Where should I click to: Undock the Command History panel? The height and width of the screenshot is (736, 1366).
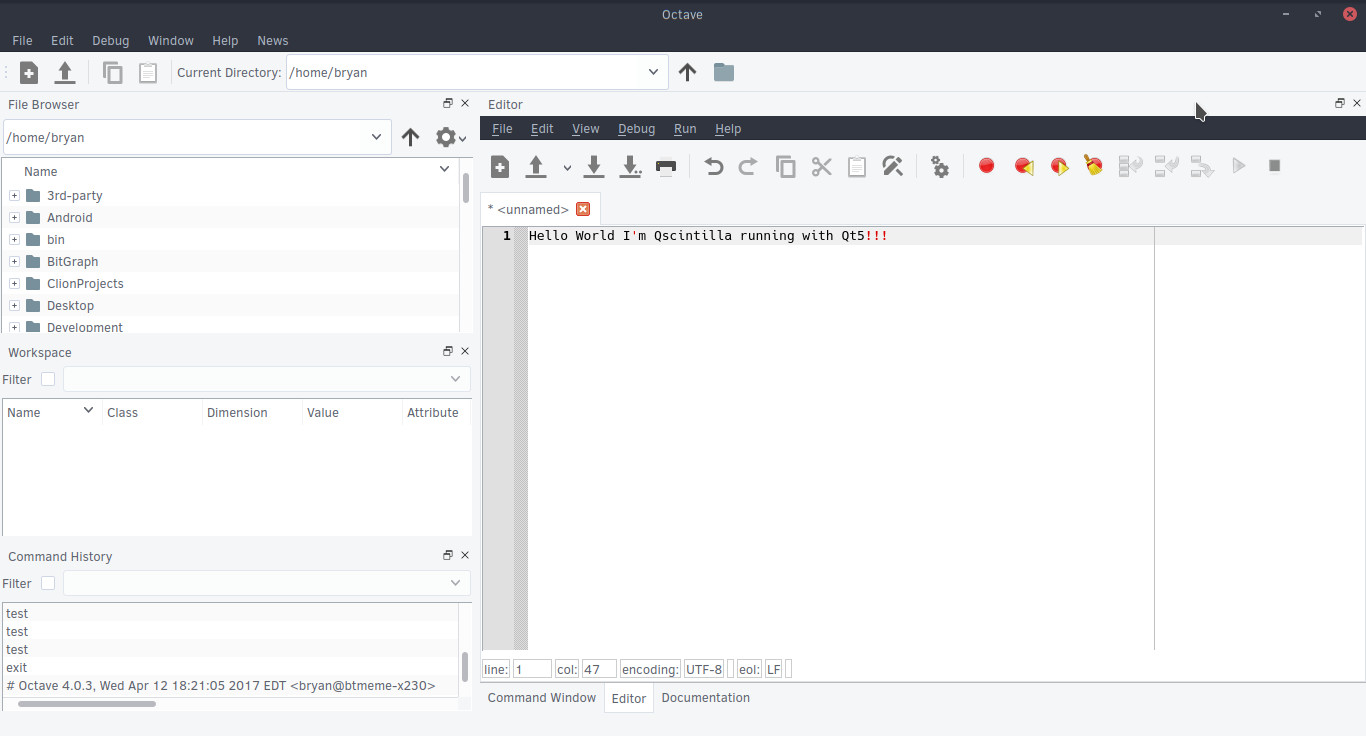[448, 556]
